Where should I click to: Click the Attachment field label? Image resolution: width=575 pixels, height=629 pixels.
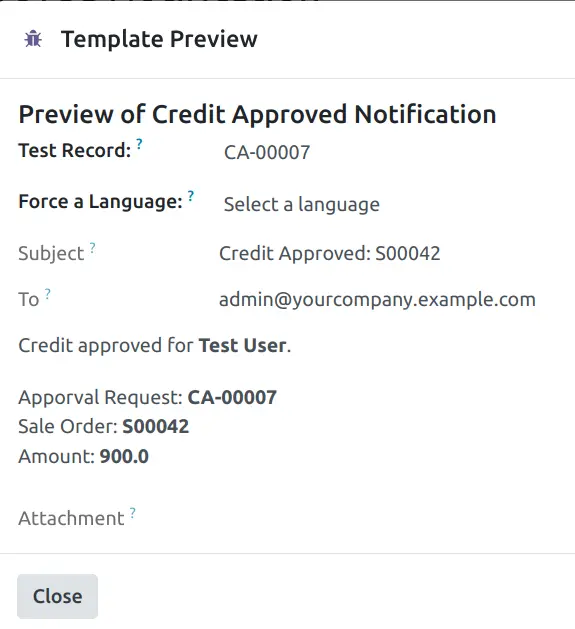click(71, 518)
